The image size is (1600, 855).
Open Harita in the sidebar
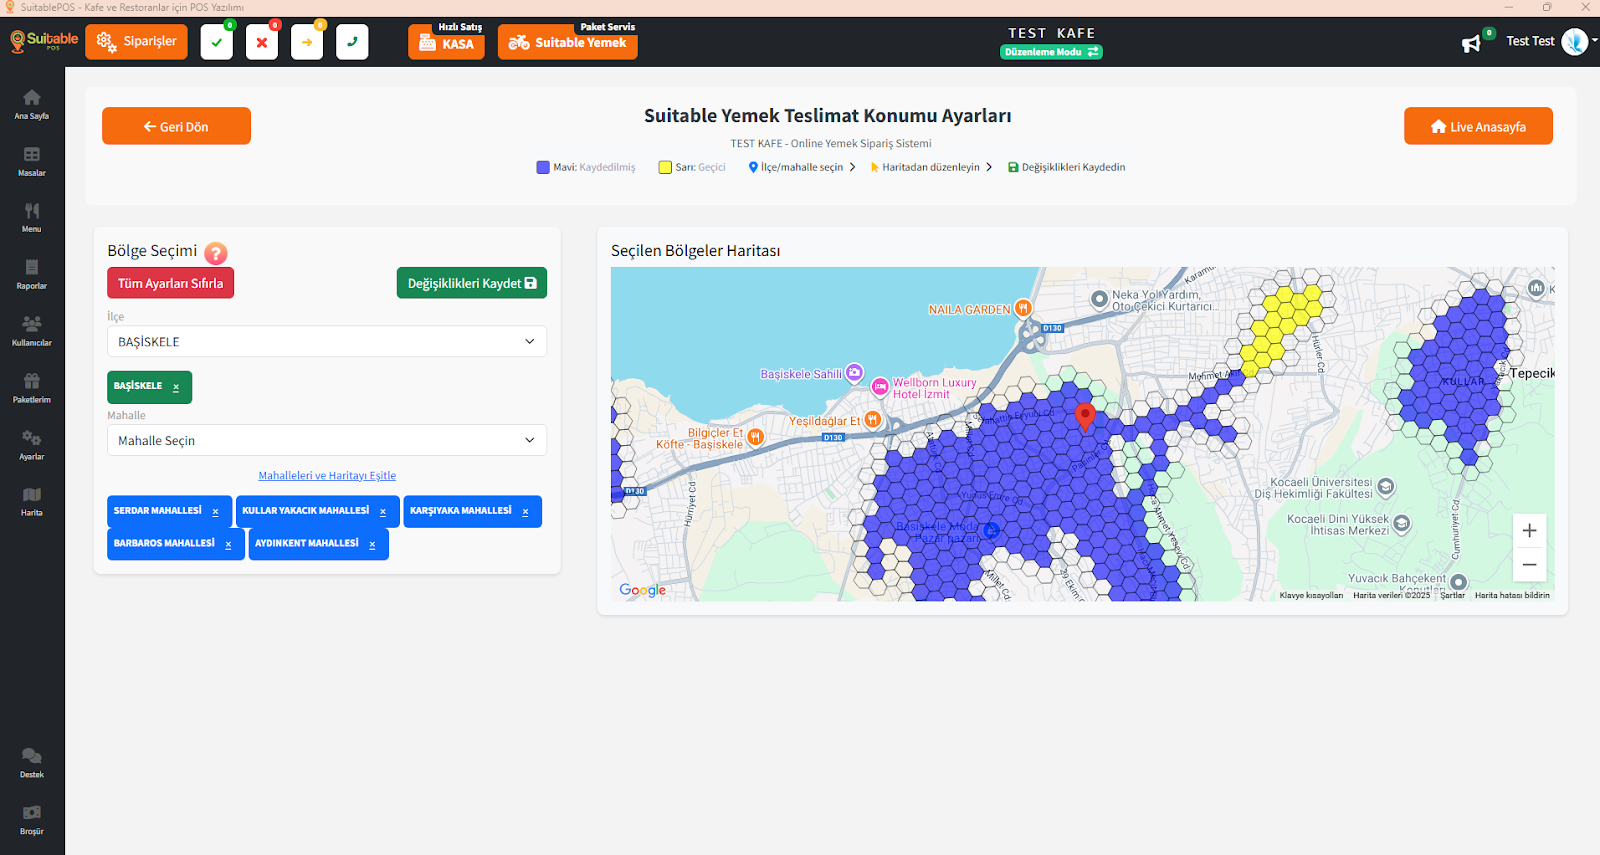click(x=32, y=502)
